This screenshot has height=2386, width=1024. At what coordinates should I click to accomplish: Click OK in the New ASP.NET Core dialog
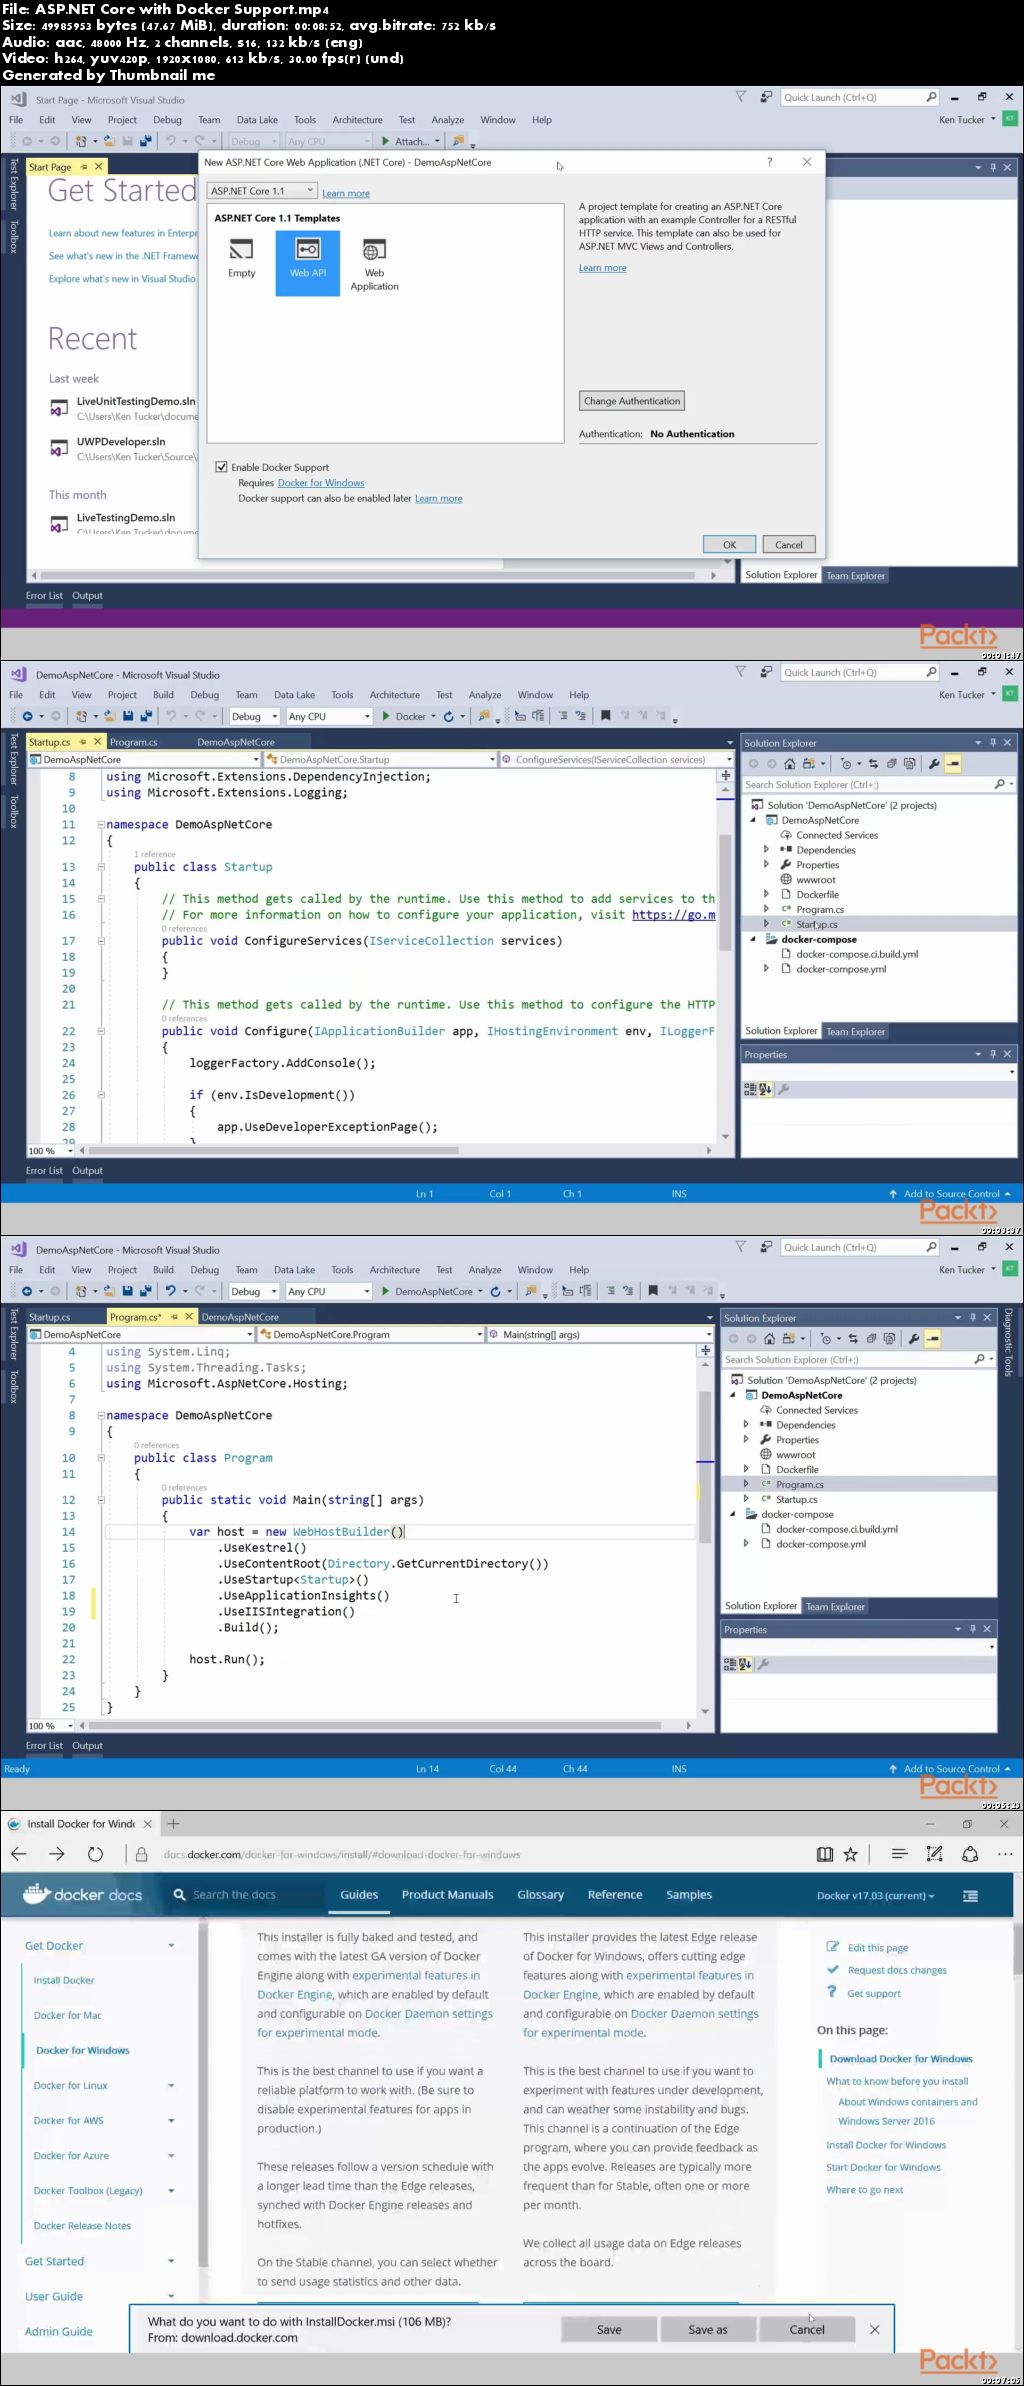pos(730,545)
